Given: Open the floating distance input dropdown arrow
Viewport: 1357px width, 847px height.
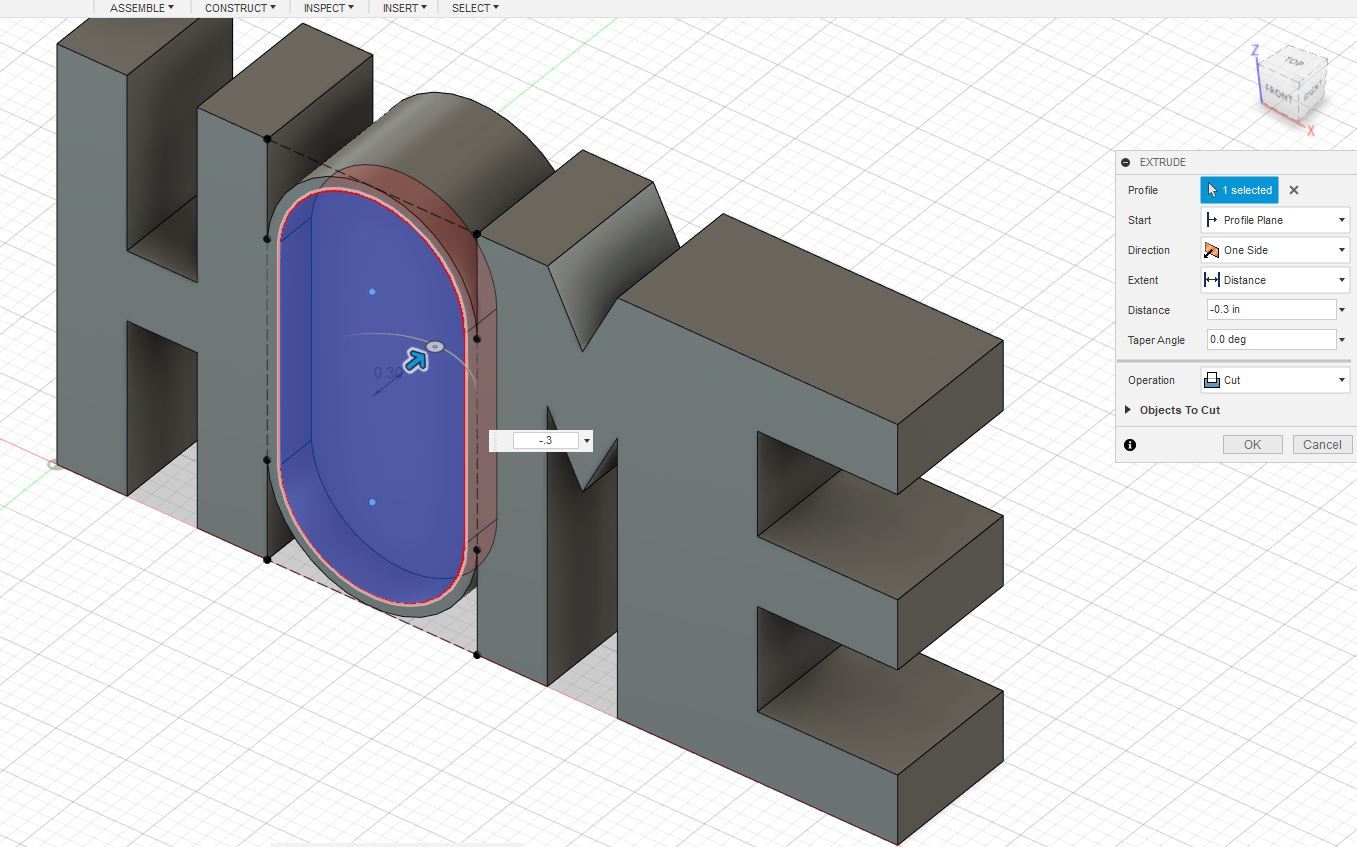Looking at the screenshot, I should (x=586, y=440).
